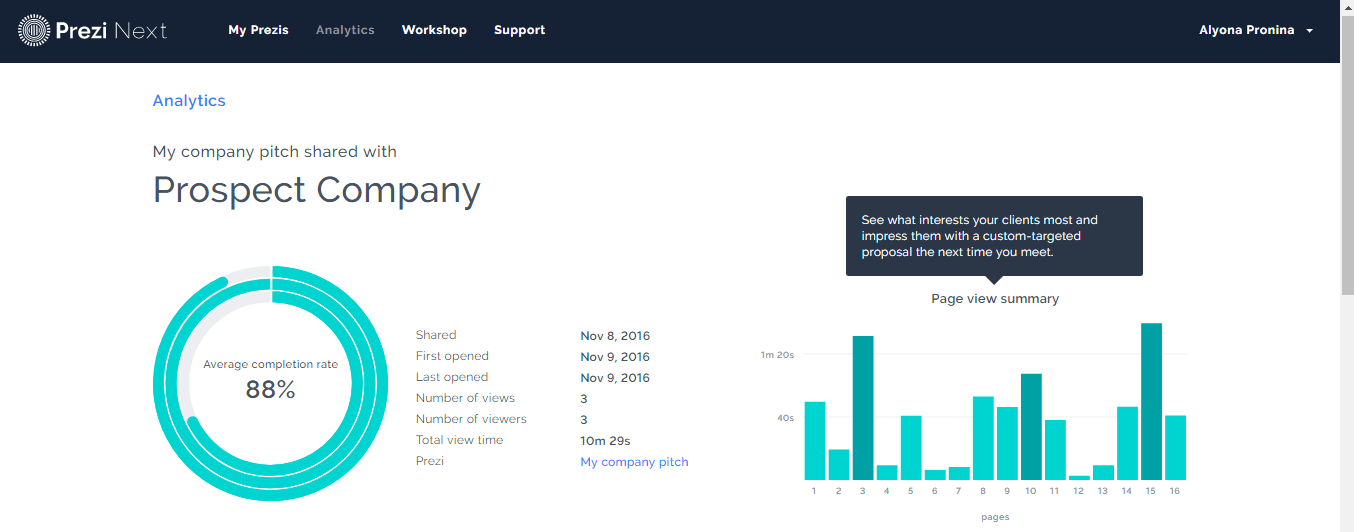1354x532 pixels.
Task: Expand the Alyona Pronina account dropdown
Action: click(1255, 30)
